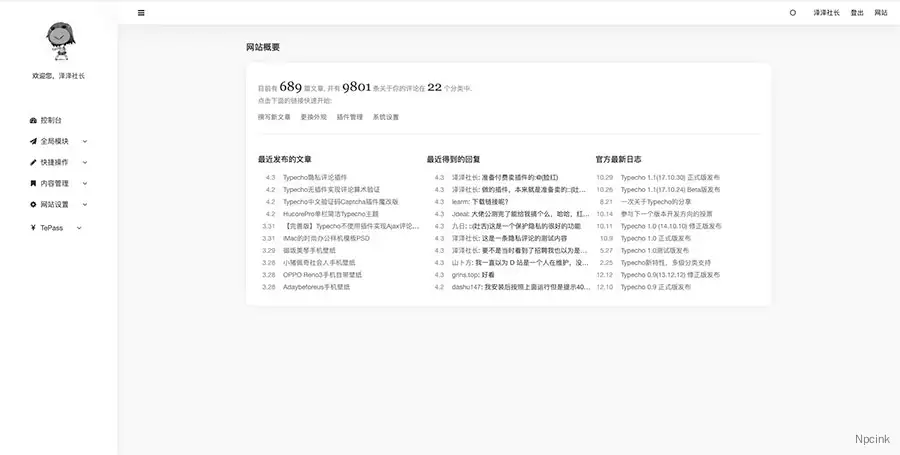Viewport: 900px width, 455px height.
Task: Open log Typecho新特性，多级分类支持
Action: click(666, 263)
